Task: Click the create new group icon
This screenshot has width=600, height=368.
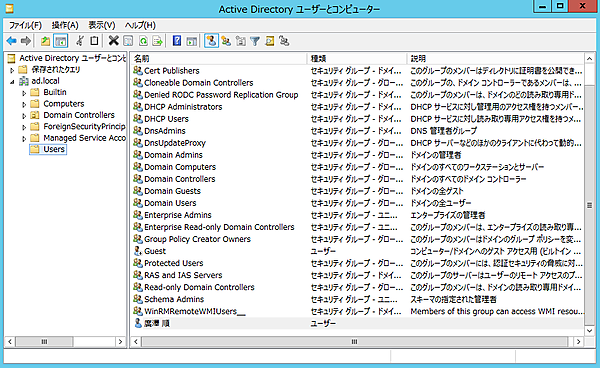Action: click(226, 41)
